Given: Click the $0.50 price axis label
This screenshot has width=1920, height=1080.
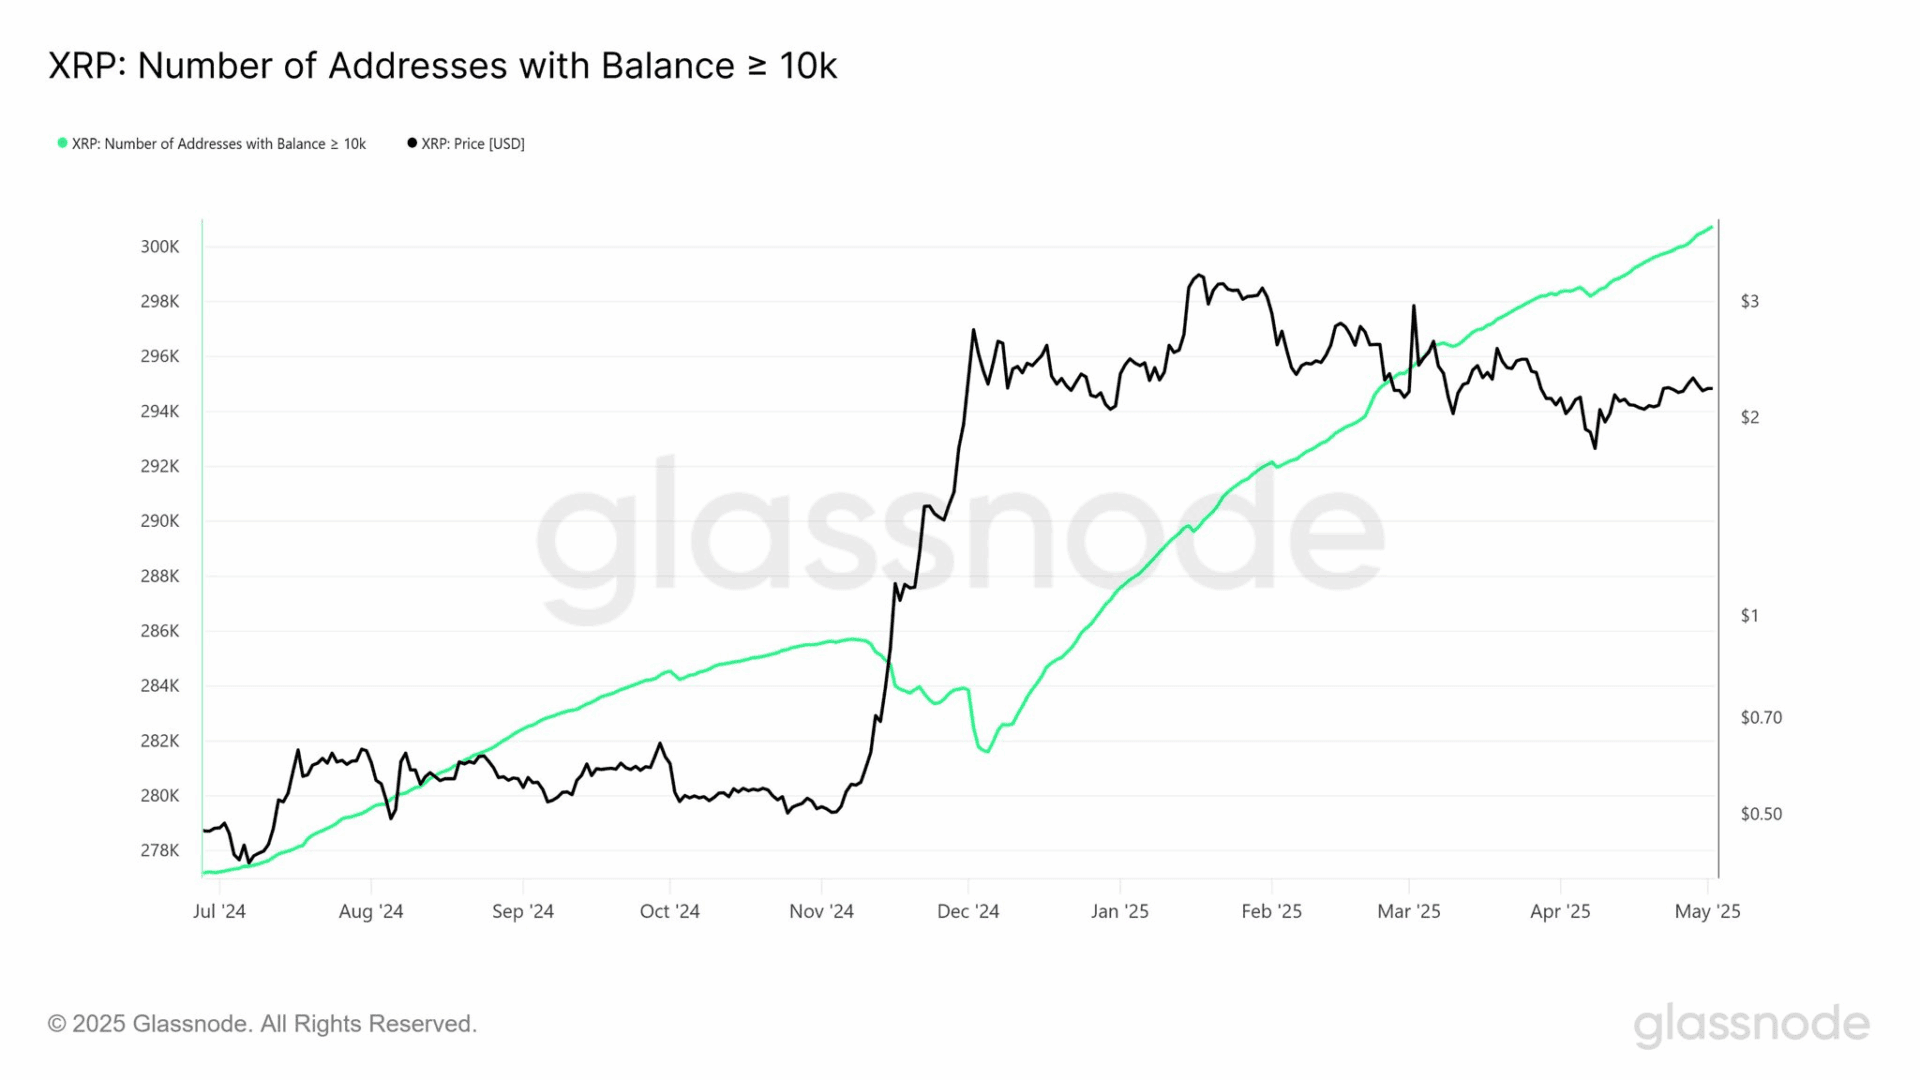Looking at the screenshot, I should coord(1760,814).
